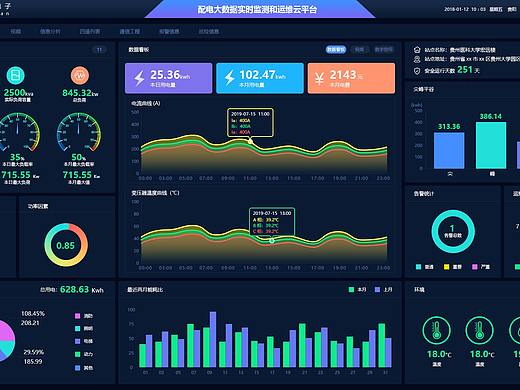520x390 pixels.
Task: Click the person icon beside the site address
Action: 417,59
